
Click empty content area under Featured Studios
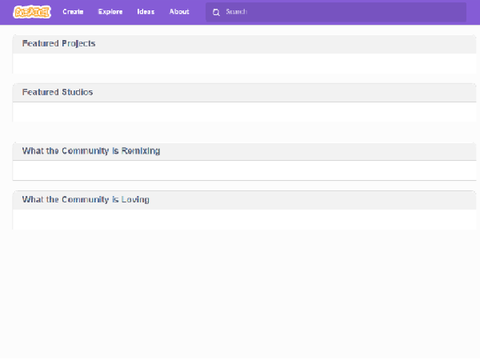point(244,112)
